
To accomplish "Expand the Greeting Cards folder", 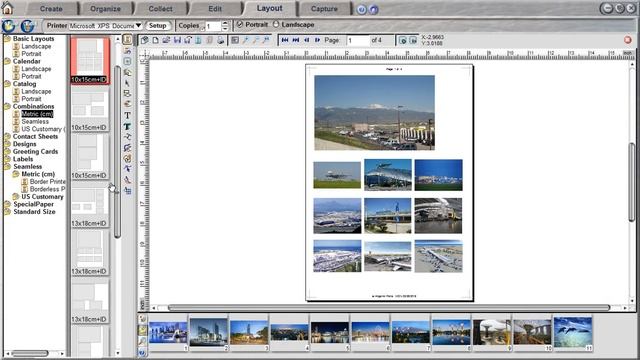I will (x=7, y=151).
